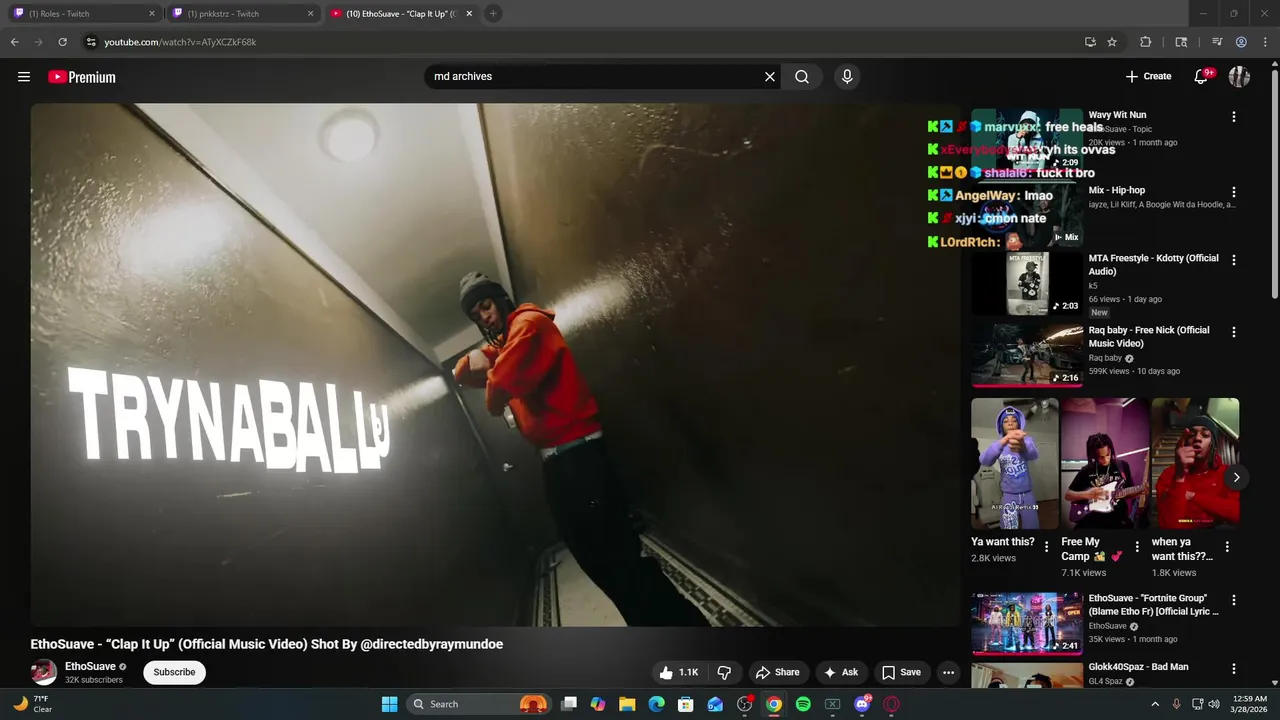Image resolution: width=1280 pixels, height=720 pixels.
Task: Open options for Free My Camp short
Action: (x=1137, y=547)
